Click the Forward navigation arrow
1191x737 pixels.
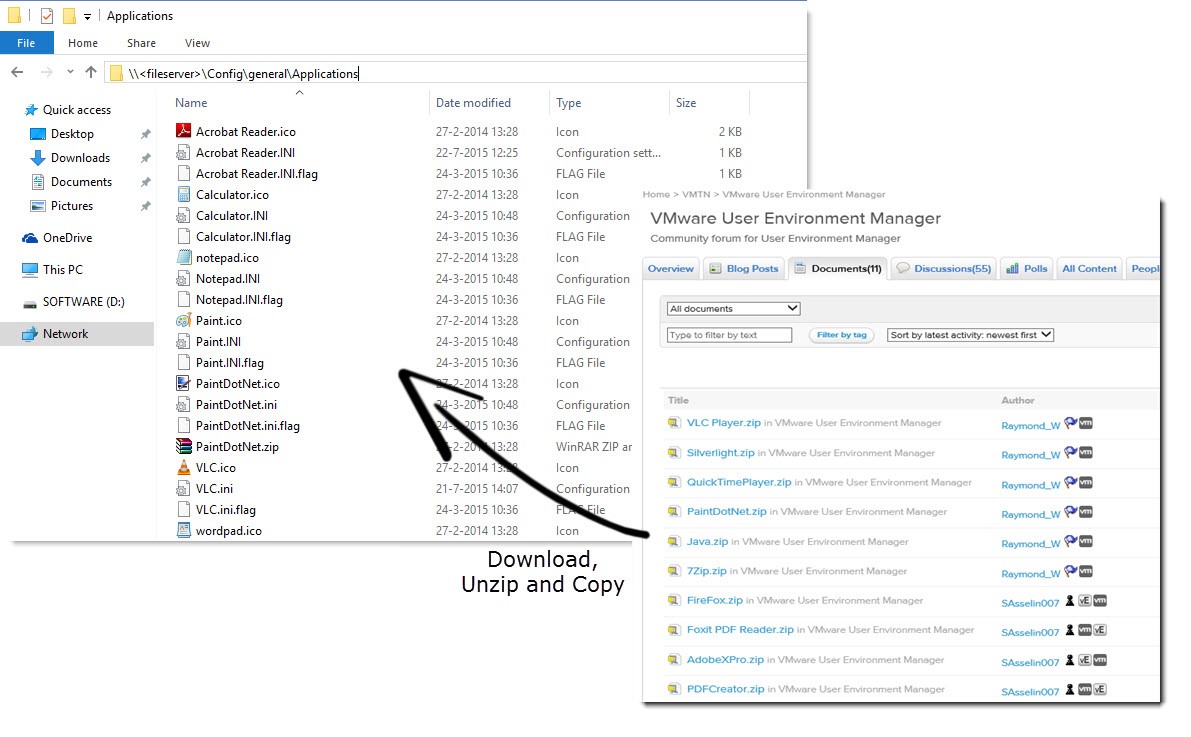(x=46, y=72)
